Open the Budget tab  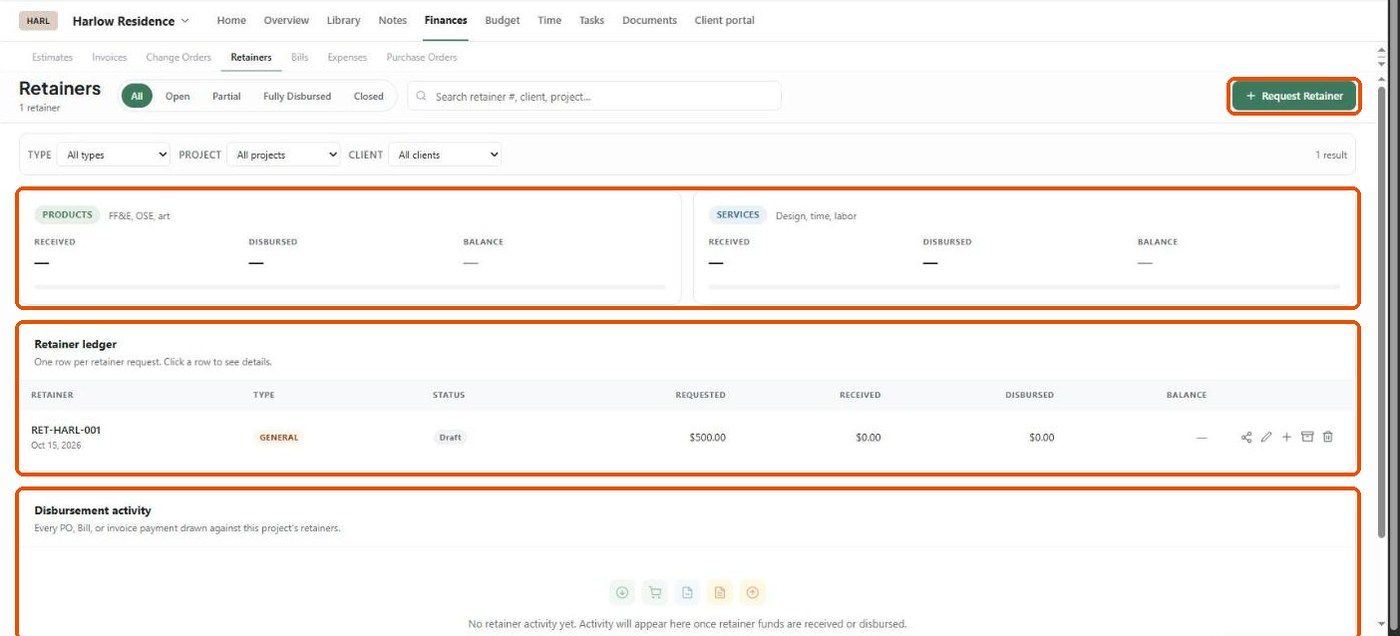point(502,20)
